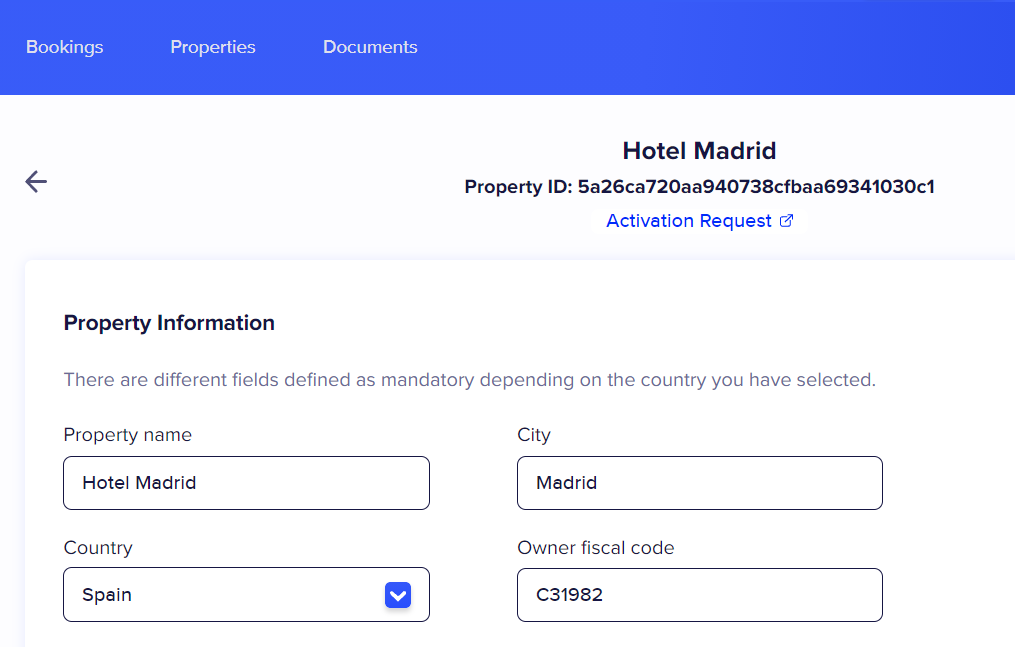This screenshot has height=647, width=1015.
Task: Click the blue chevron button in Country field
Action: point(398,595)
